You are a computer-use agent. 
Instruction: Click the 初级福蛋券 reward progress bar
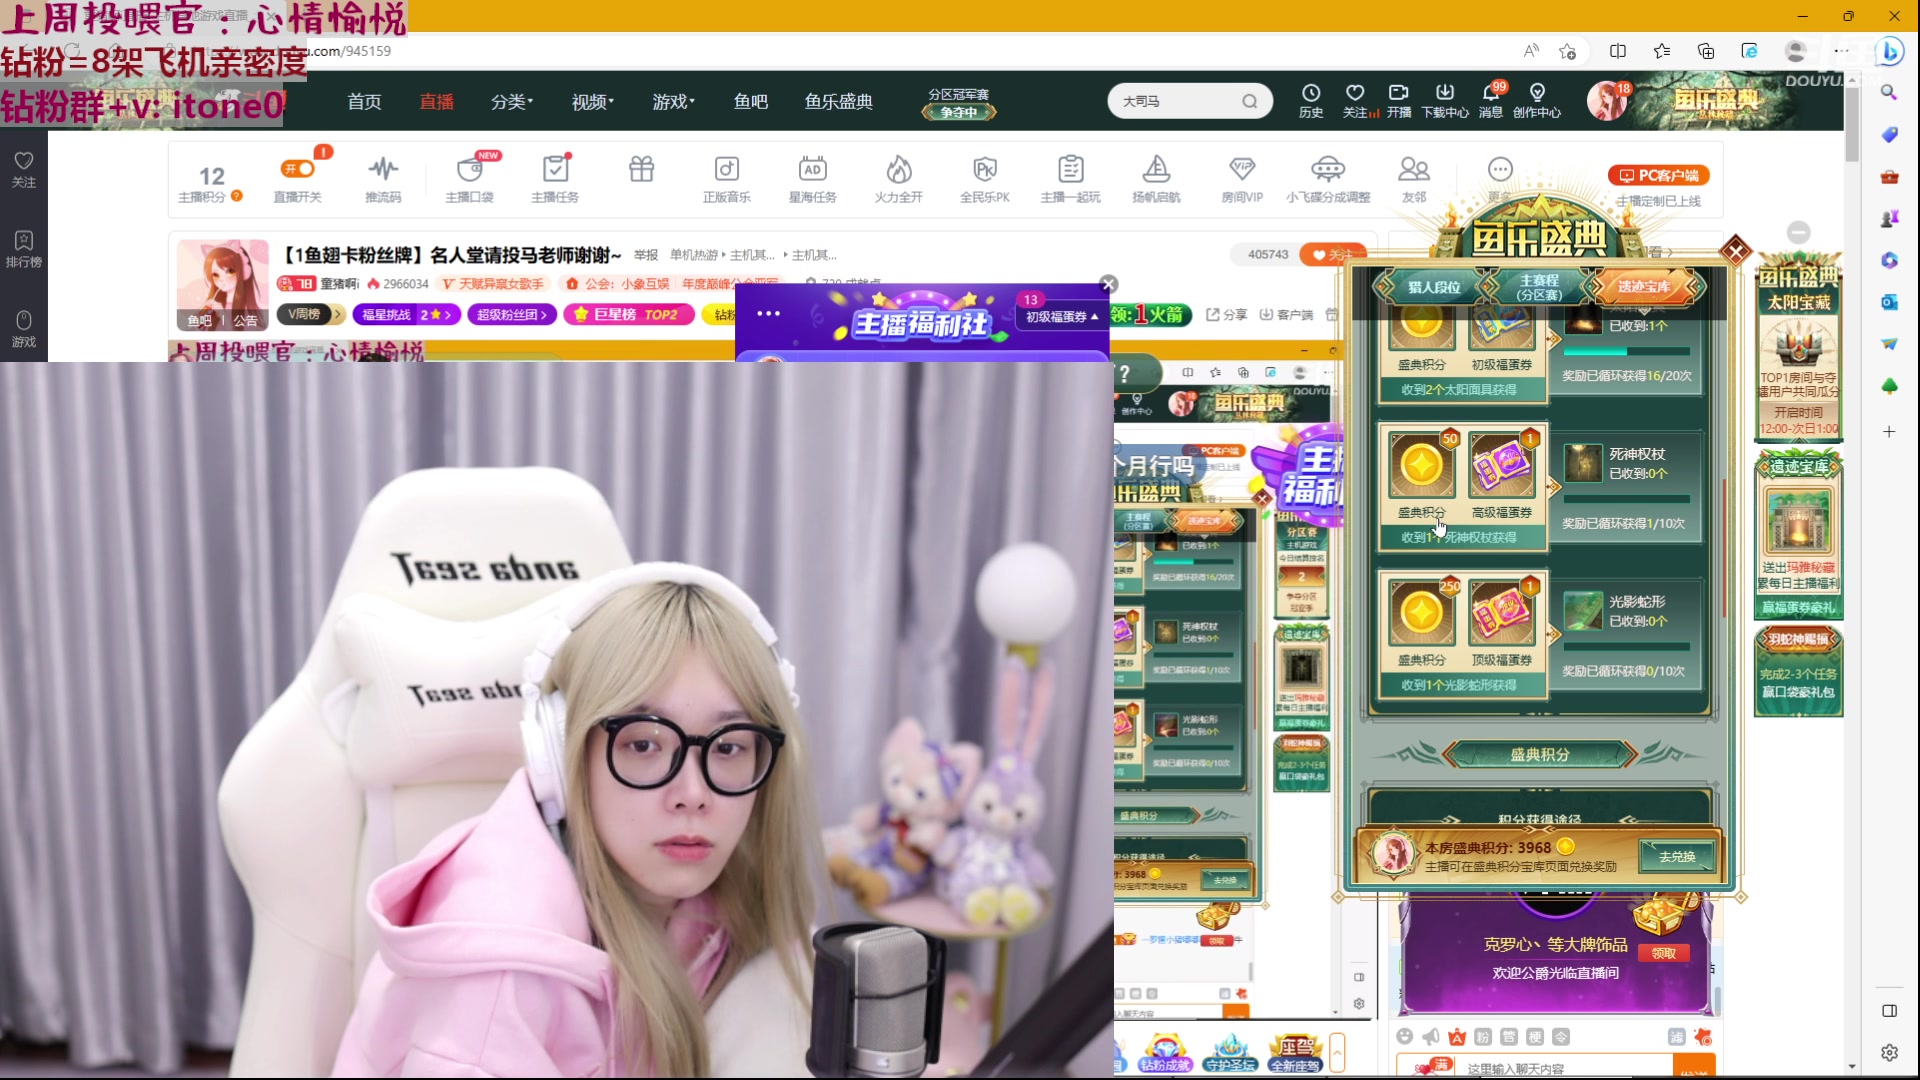pos(1628,351)
